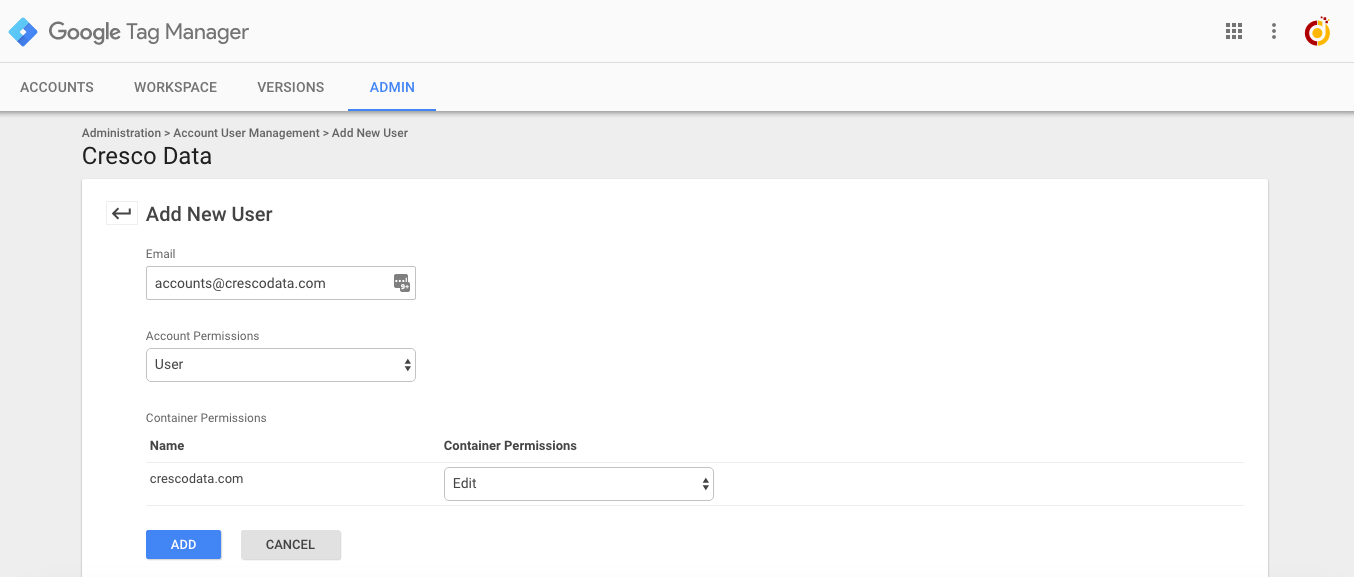Click the Google Tag Manager title text
1354x577 pixels.
point(149,32)
